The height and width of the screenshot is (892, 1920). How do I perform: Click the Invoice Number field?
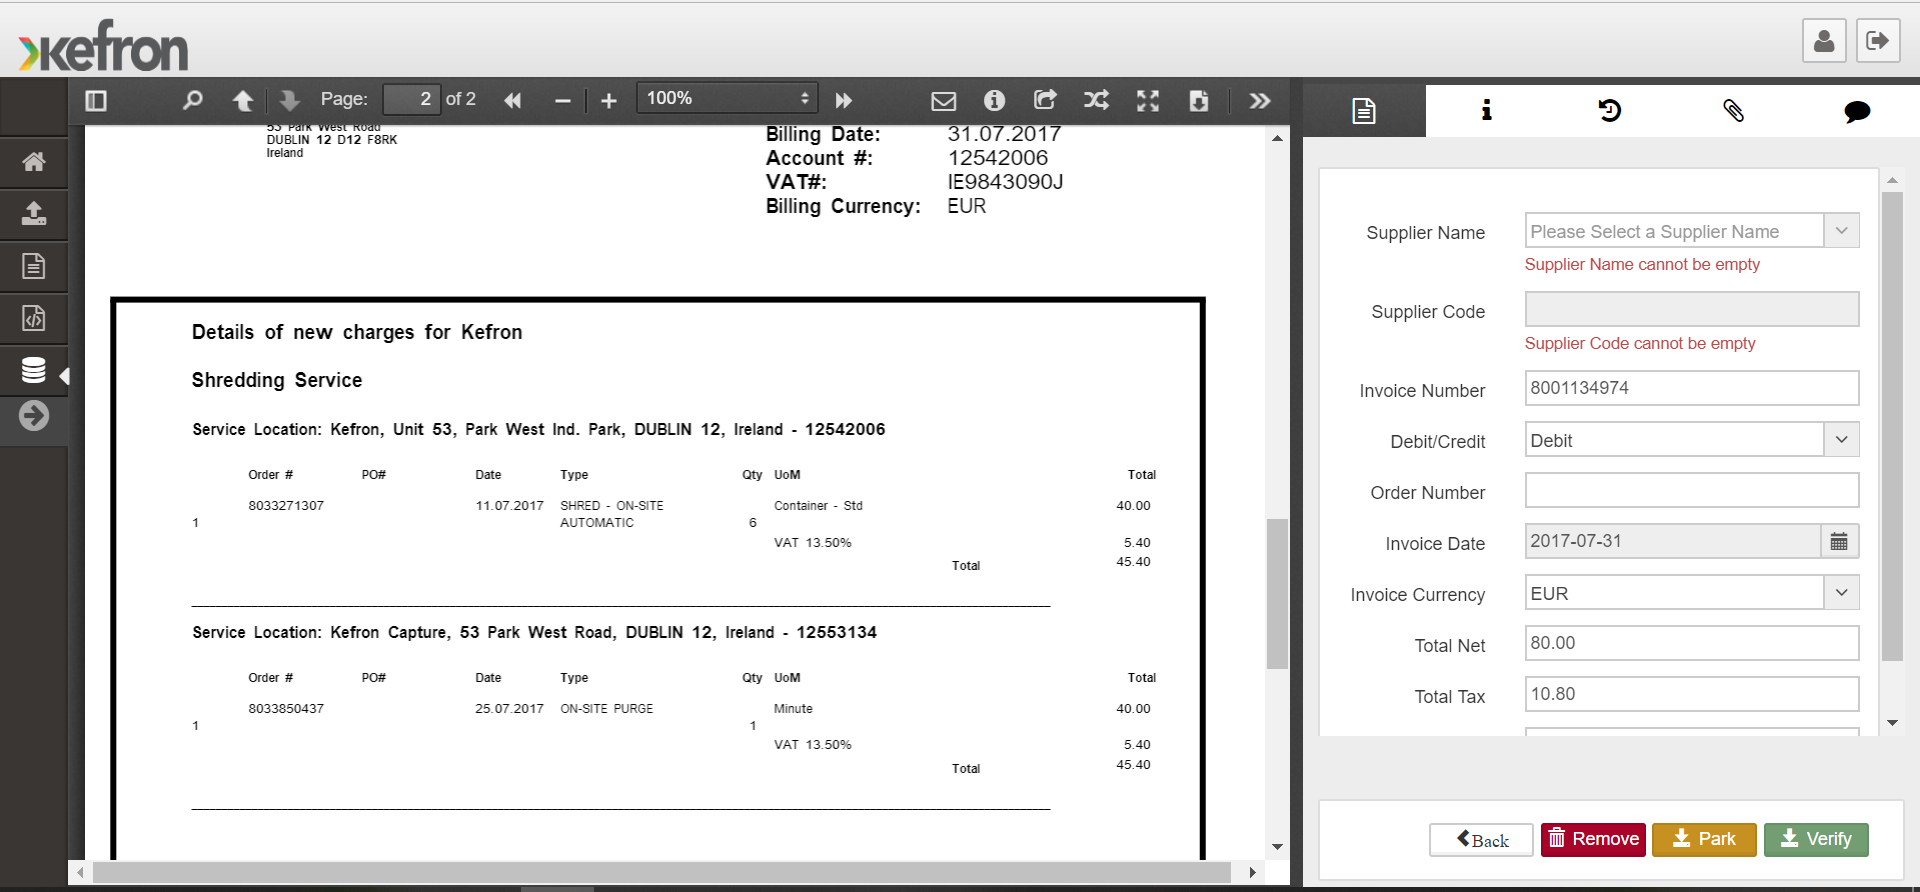point(1692,388)
